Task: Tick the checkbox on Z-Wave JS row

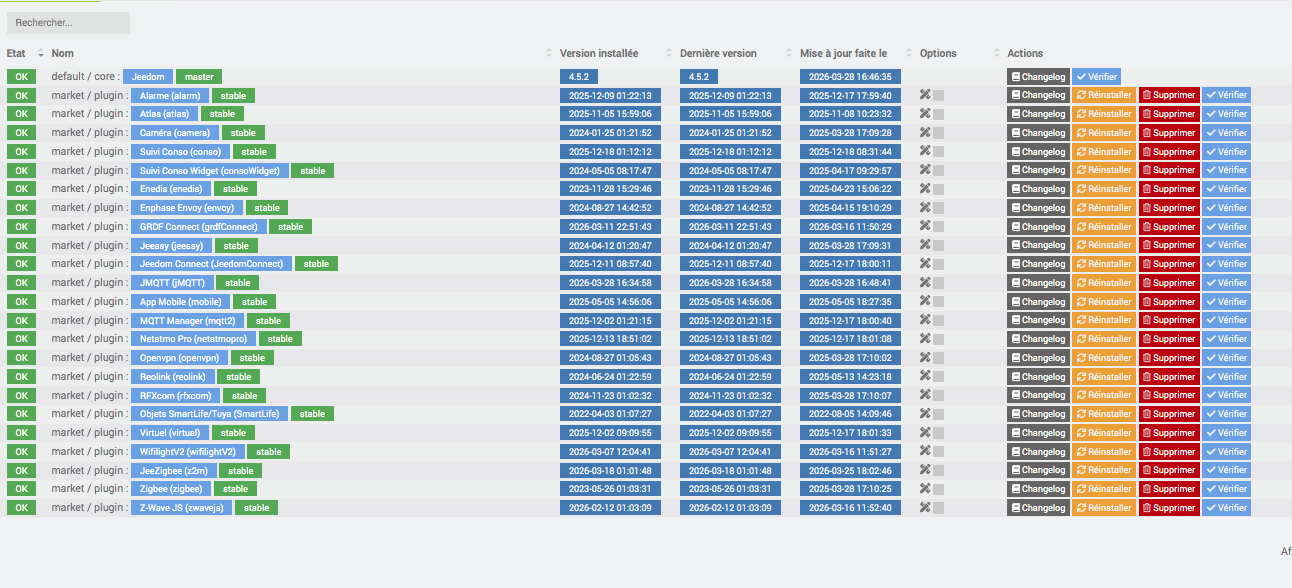Action: pos(939,508)
